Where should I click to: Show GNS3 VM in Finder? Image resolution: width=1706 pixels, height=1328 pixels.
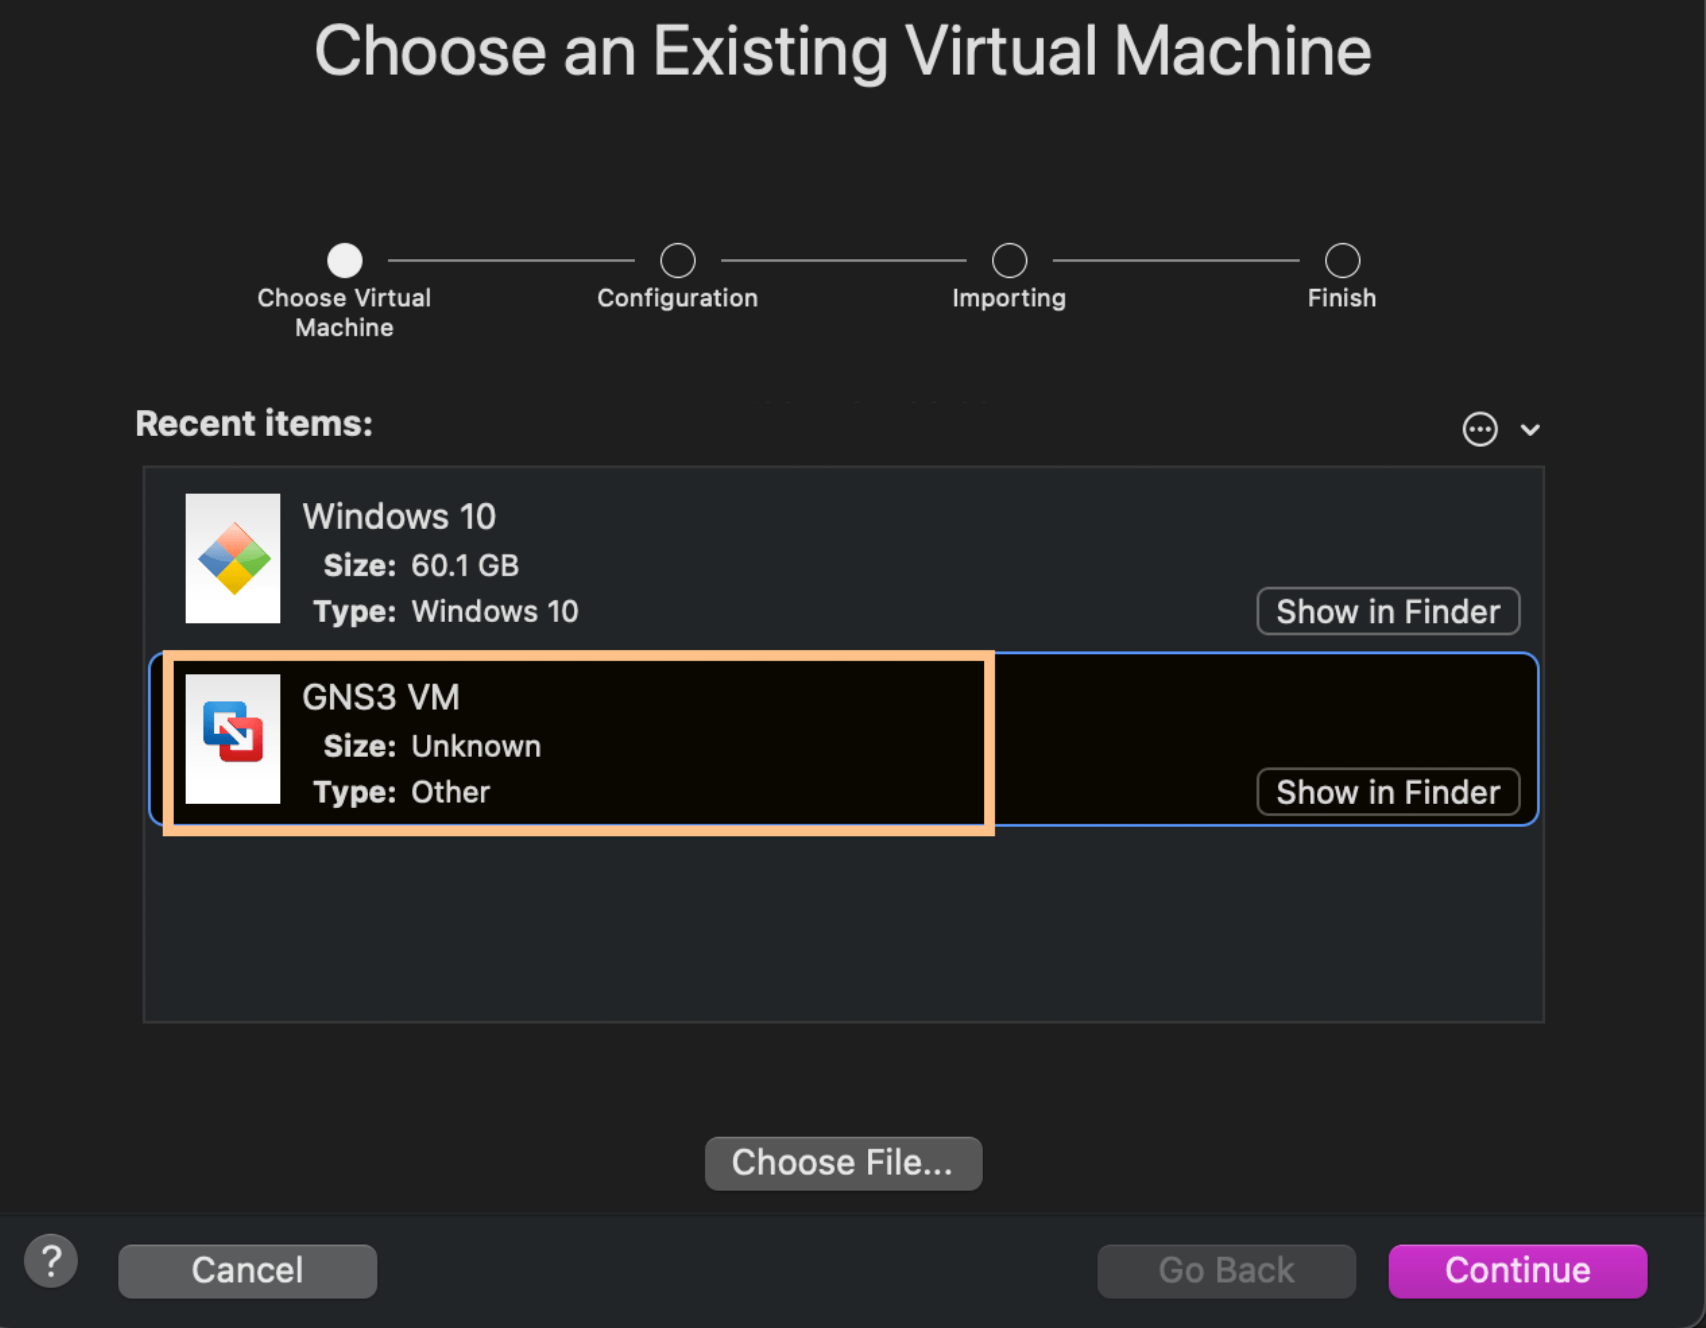tap(1387, 792)
